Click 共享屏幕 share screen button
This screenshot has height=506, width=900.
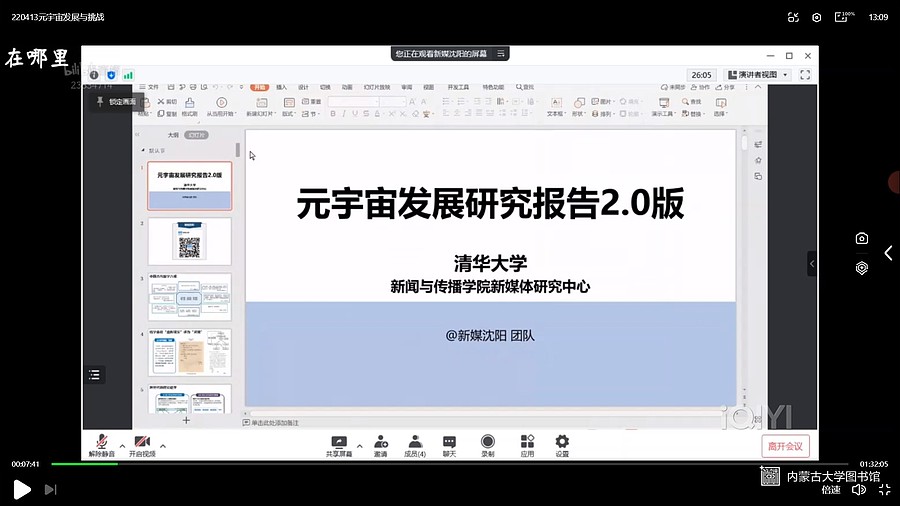coord(339,446)
